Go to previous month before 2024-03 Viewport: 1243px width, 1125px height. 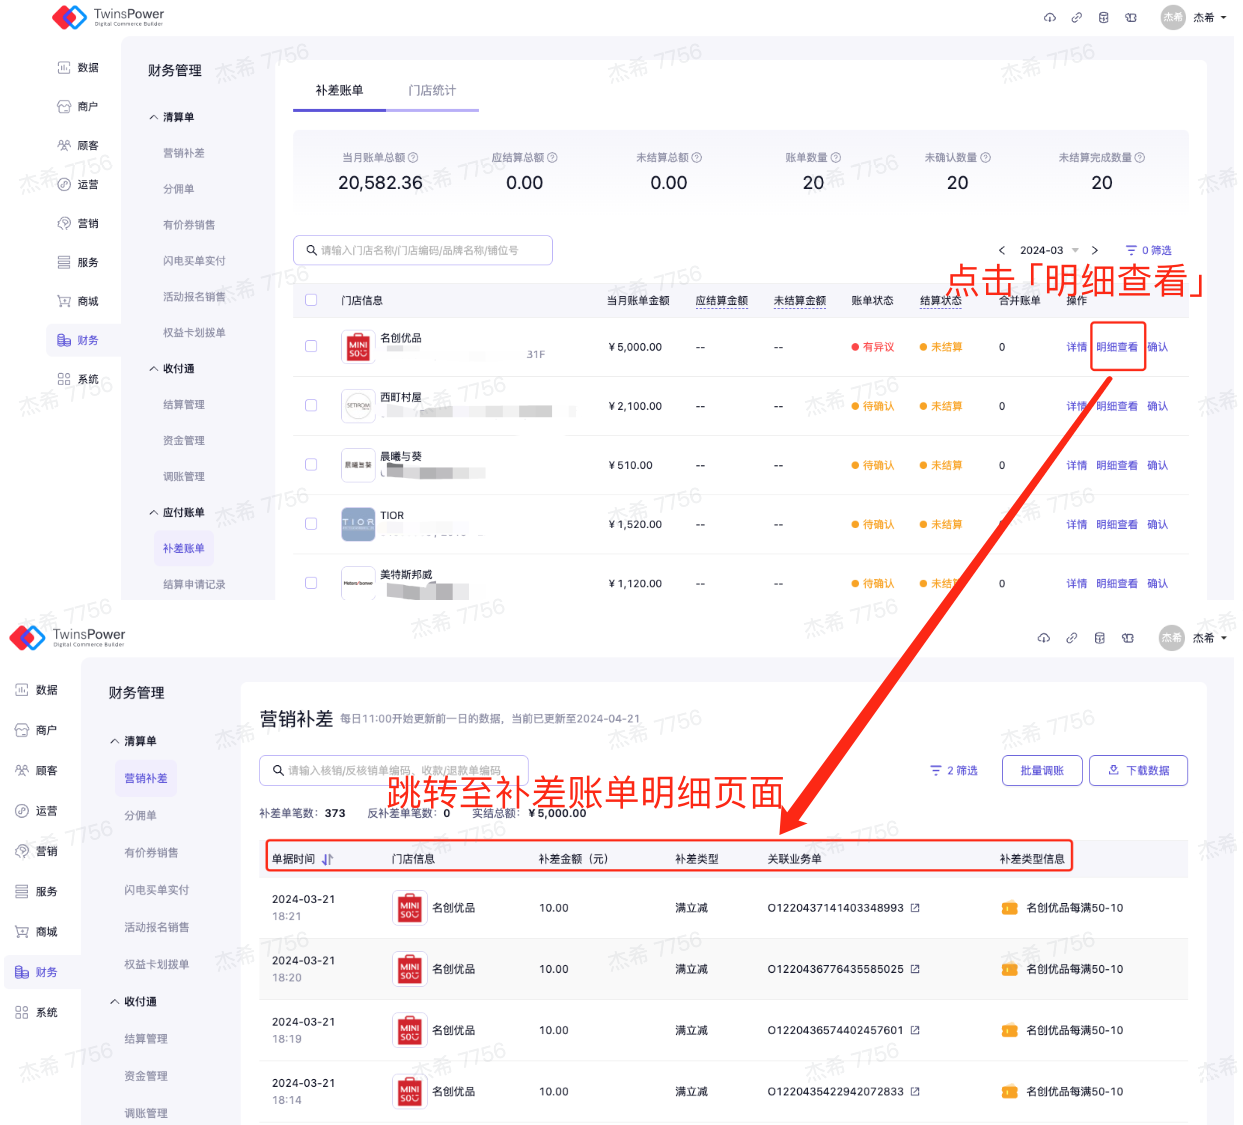pos(1002,251)
